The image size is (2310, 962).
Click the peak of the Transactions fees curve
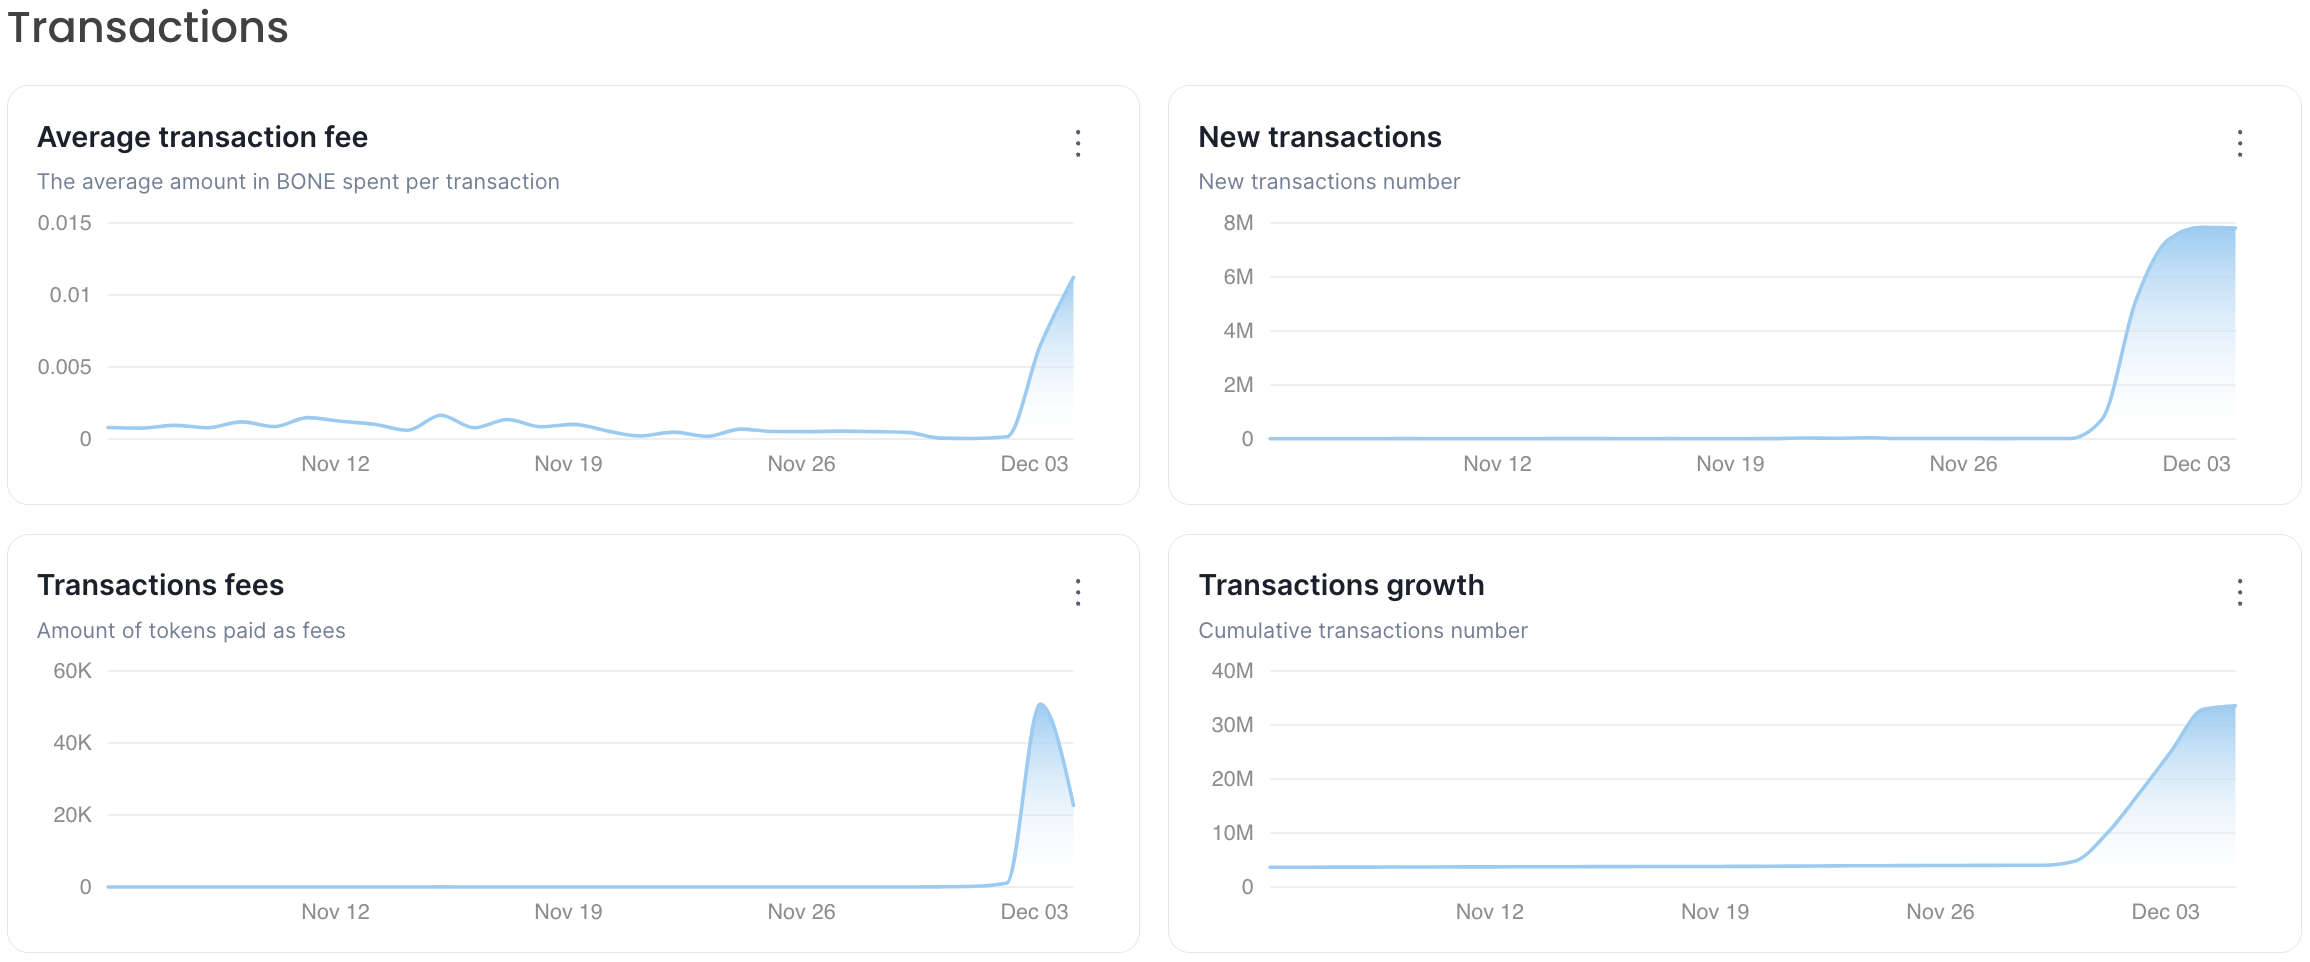[1041, 705]
